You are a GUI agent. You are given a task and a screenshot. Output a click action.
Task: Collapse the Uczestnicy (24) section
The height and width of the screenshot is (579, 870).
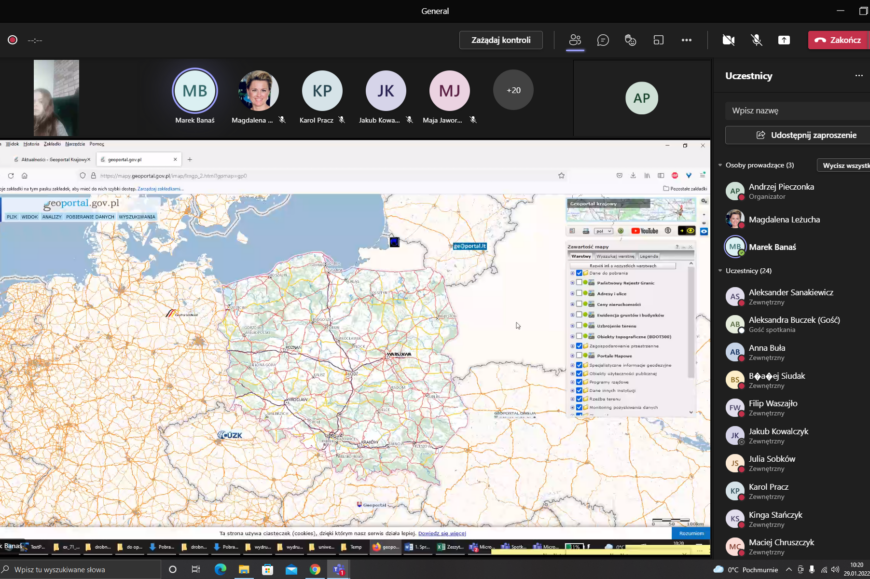(720, 271)
